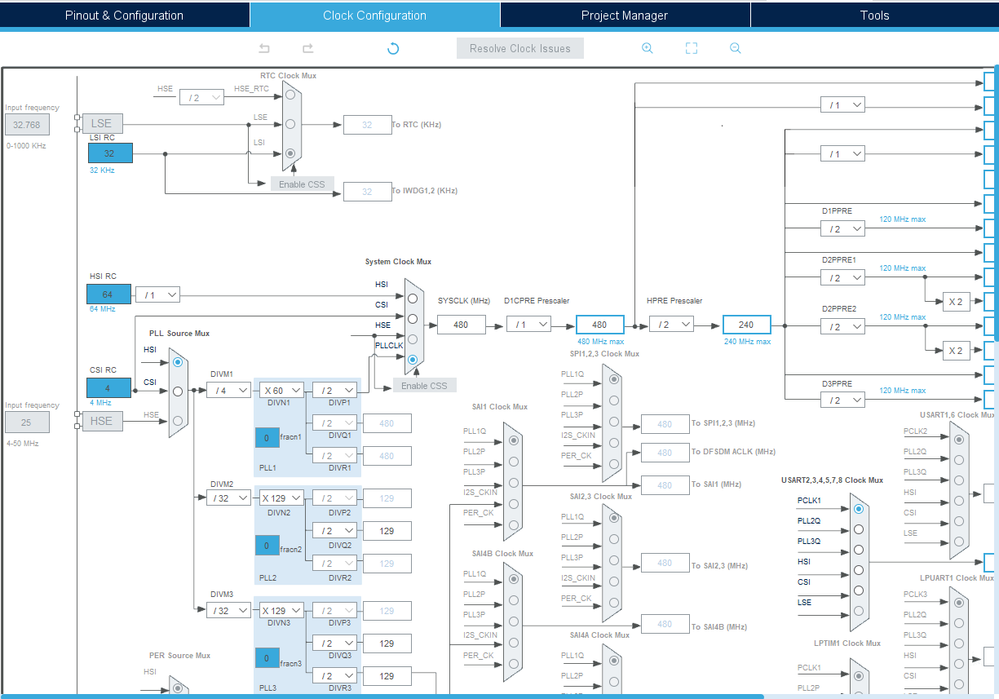Zoom out of the clock diagram
999x699 pixels.
(735, 48)
